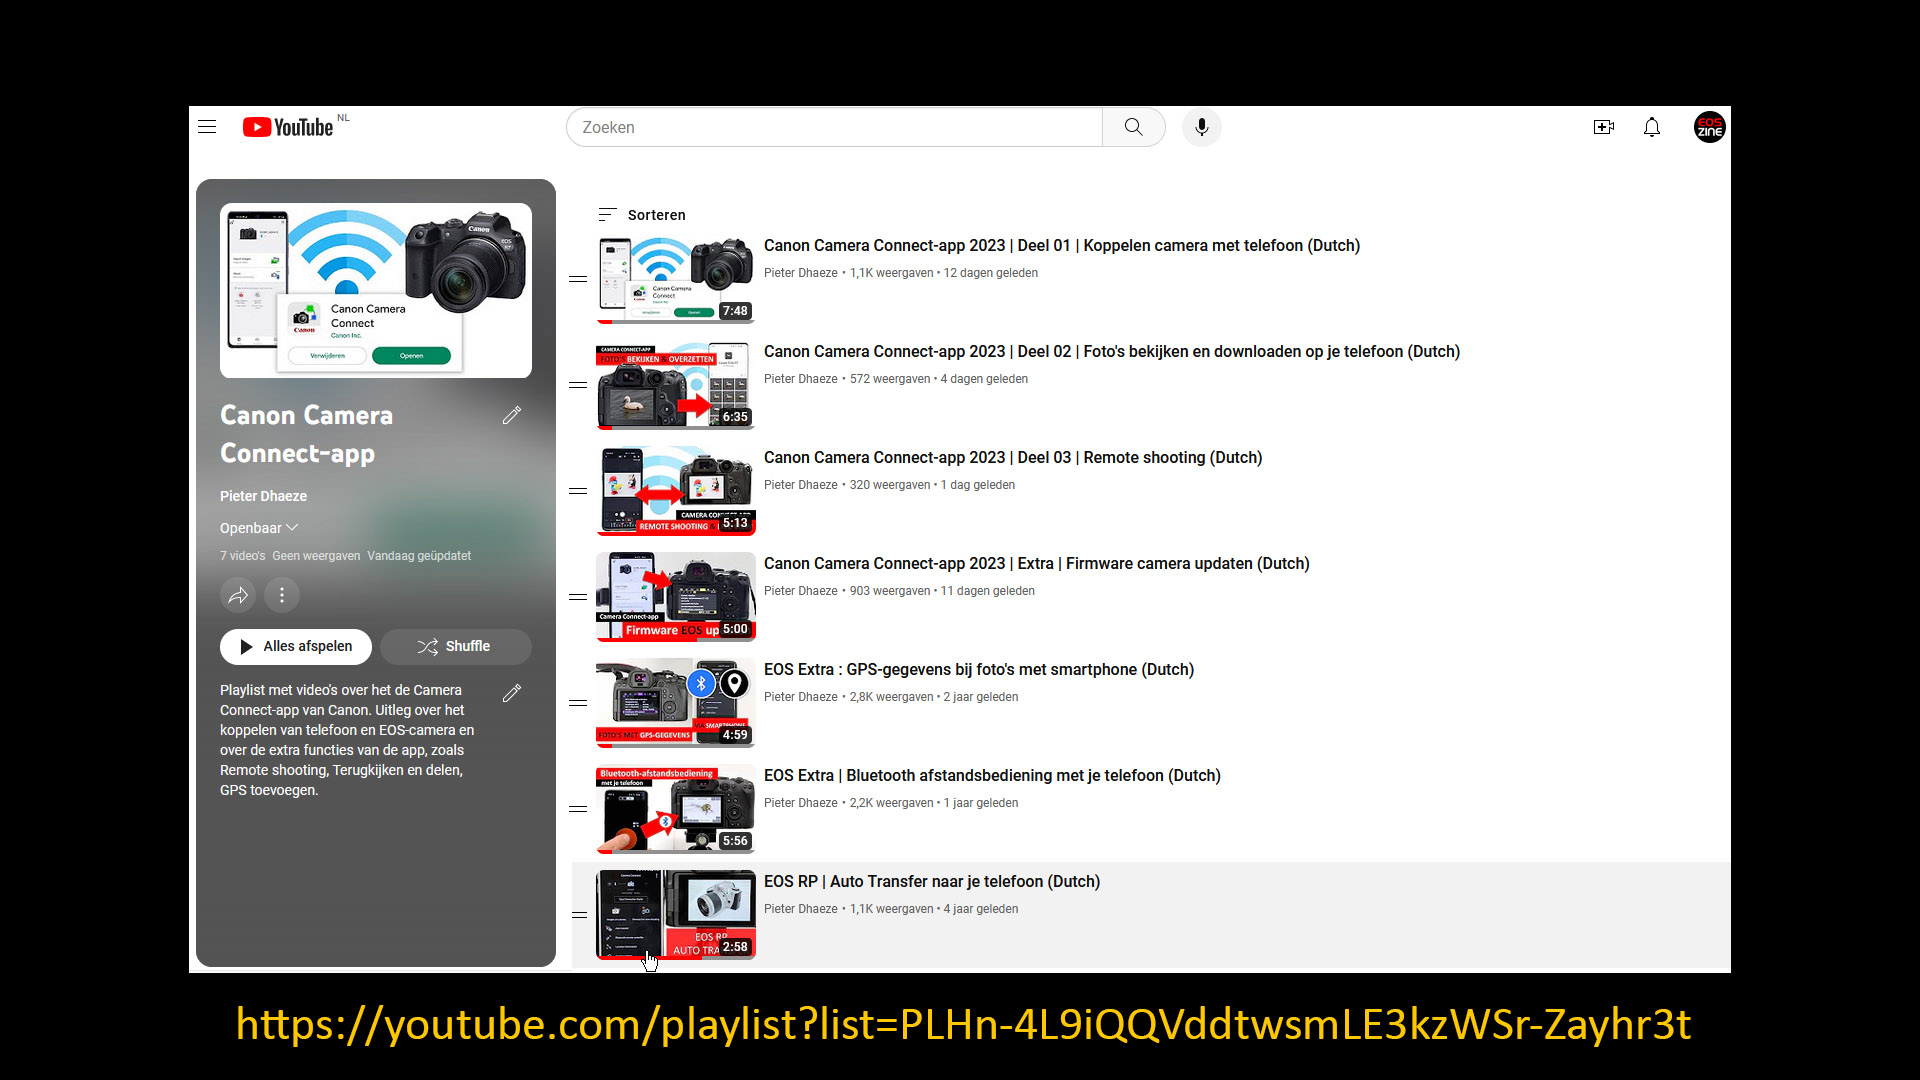Open the create video icon
The image size is (1920, 1080).
pos(1603,127)
